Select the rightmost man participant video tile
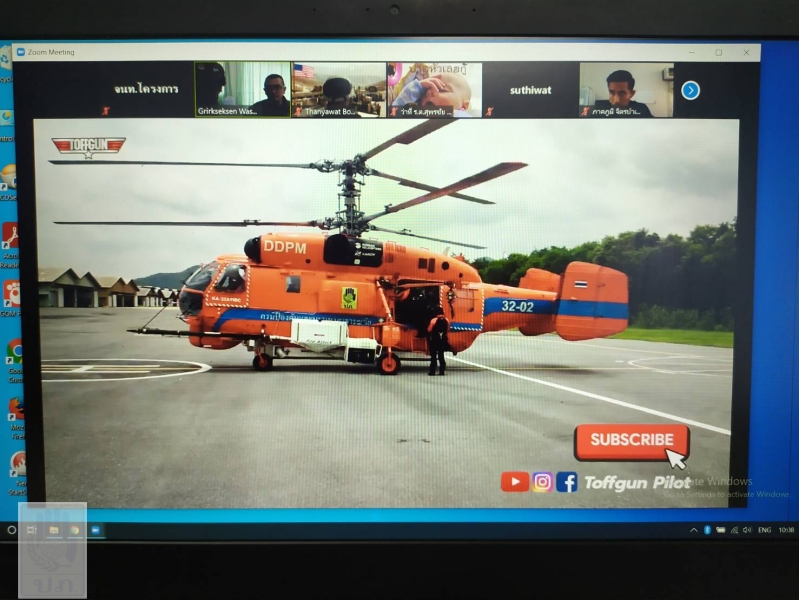Viewport: 799px width, 600px height. point(626,90)
